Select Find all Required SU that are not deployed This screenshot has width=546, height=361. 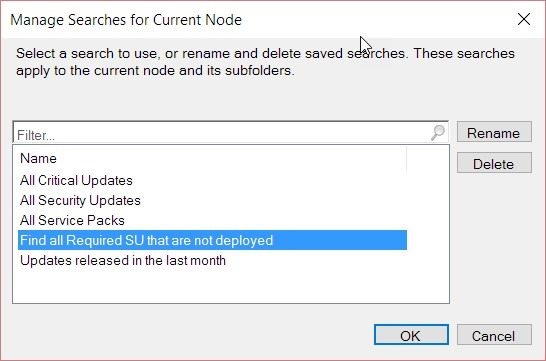click(212, 240)
